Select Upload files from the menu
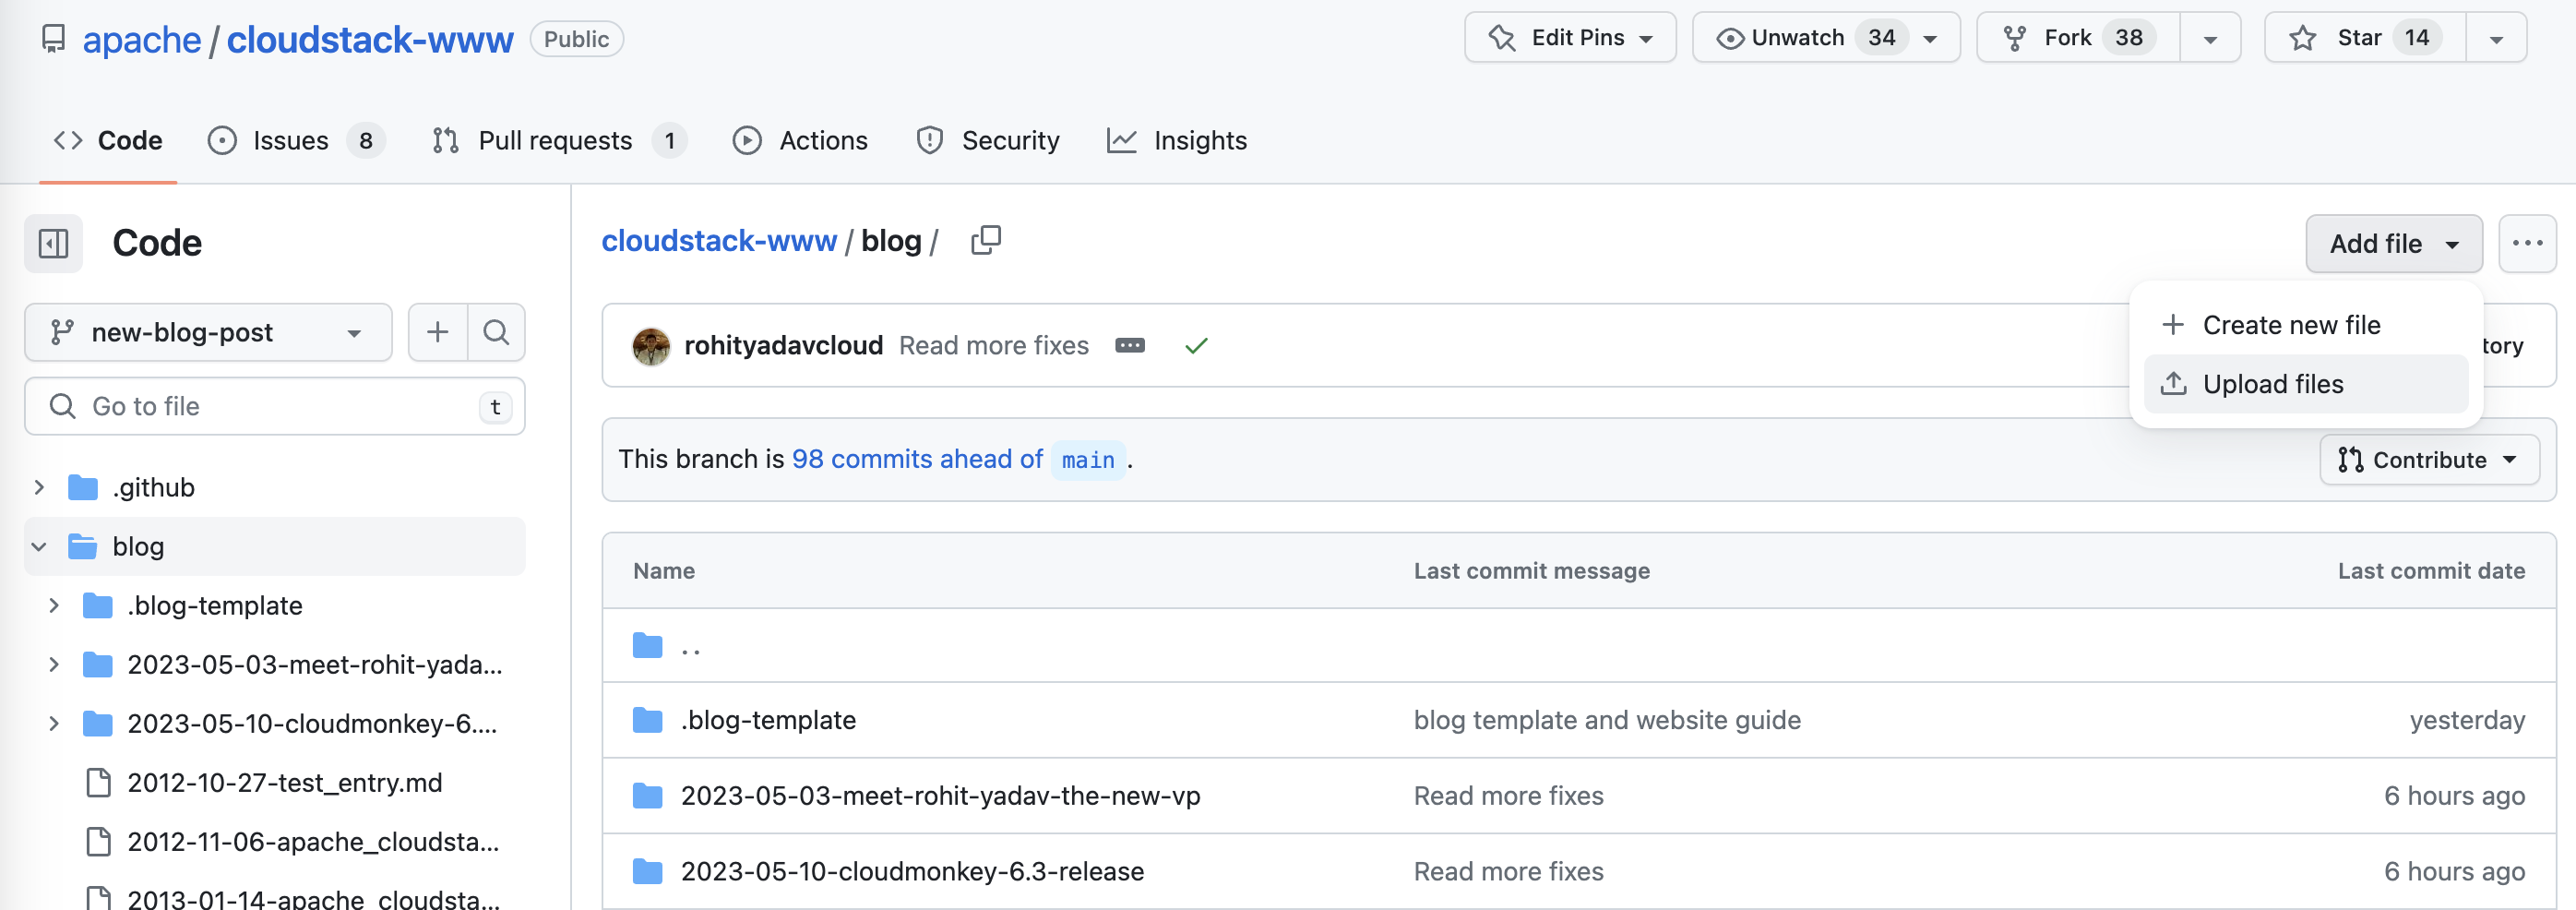Viewport: 2576px width, 910px height. pyautogui.click(x=2272, y=384)
